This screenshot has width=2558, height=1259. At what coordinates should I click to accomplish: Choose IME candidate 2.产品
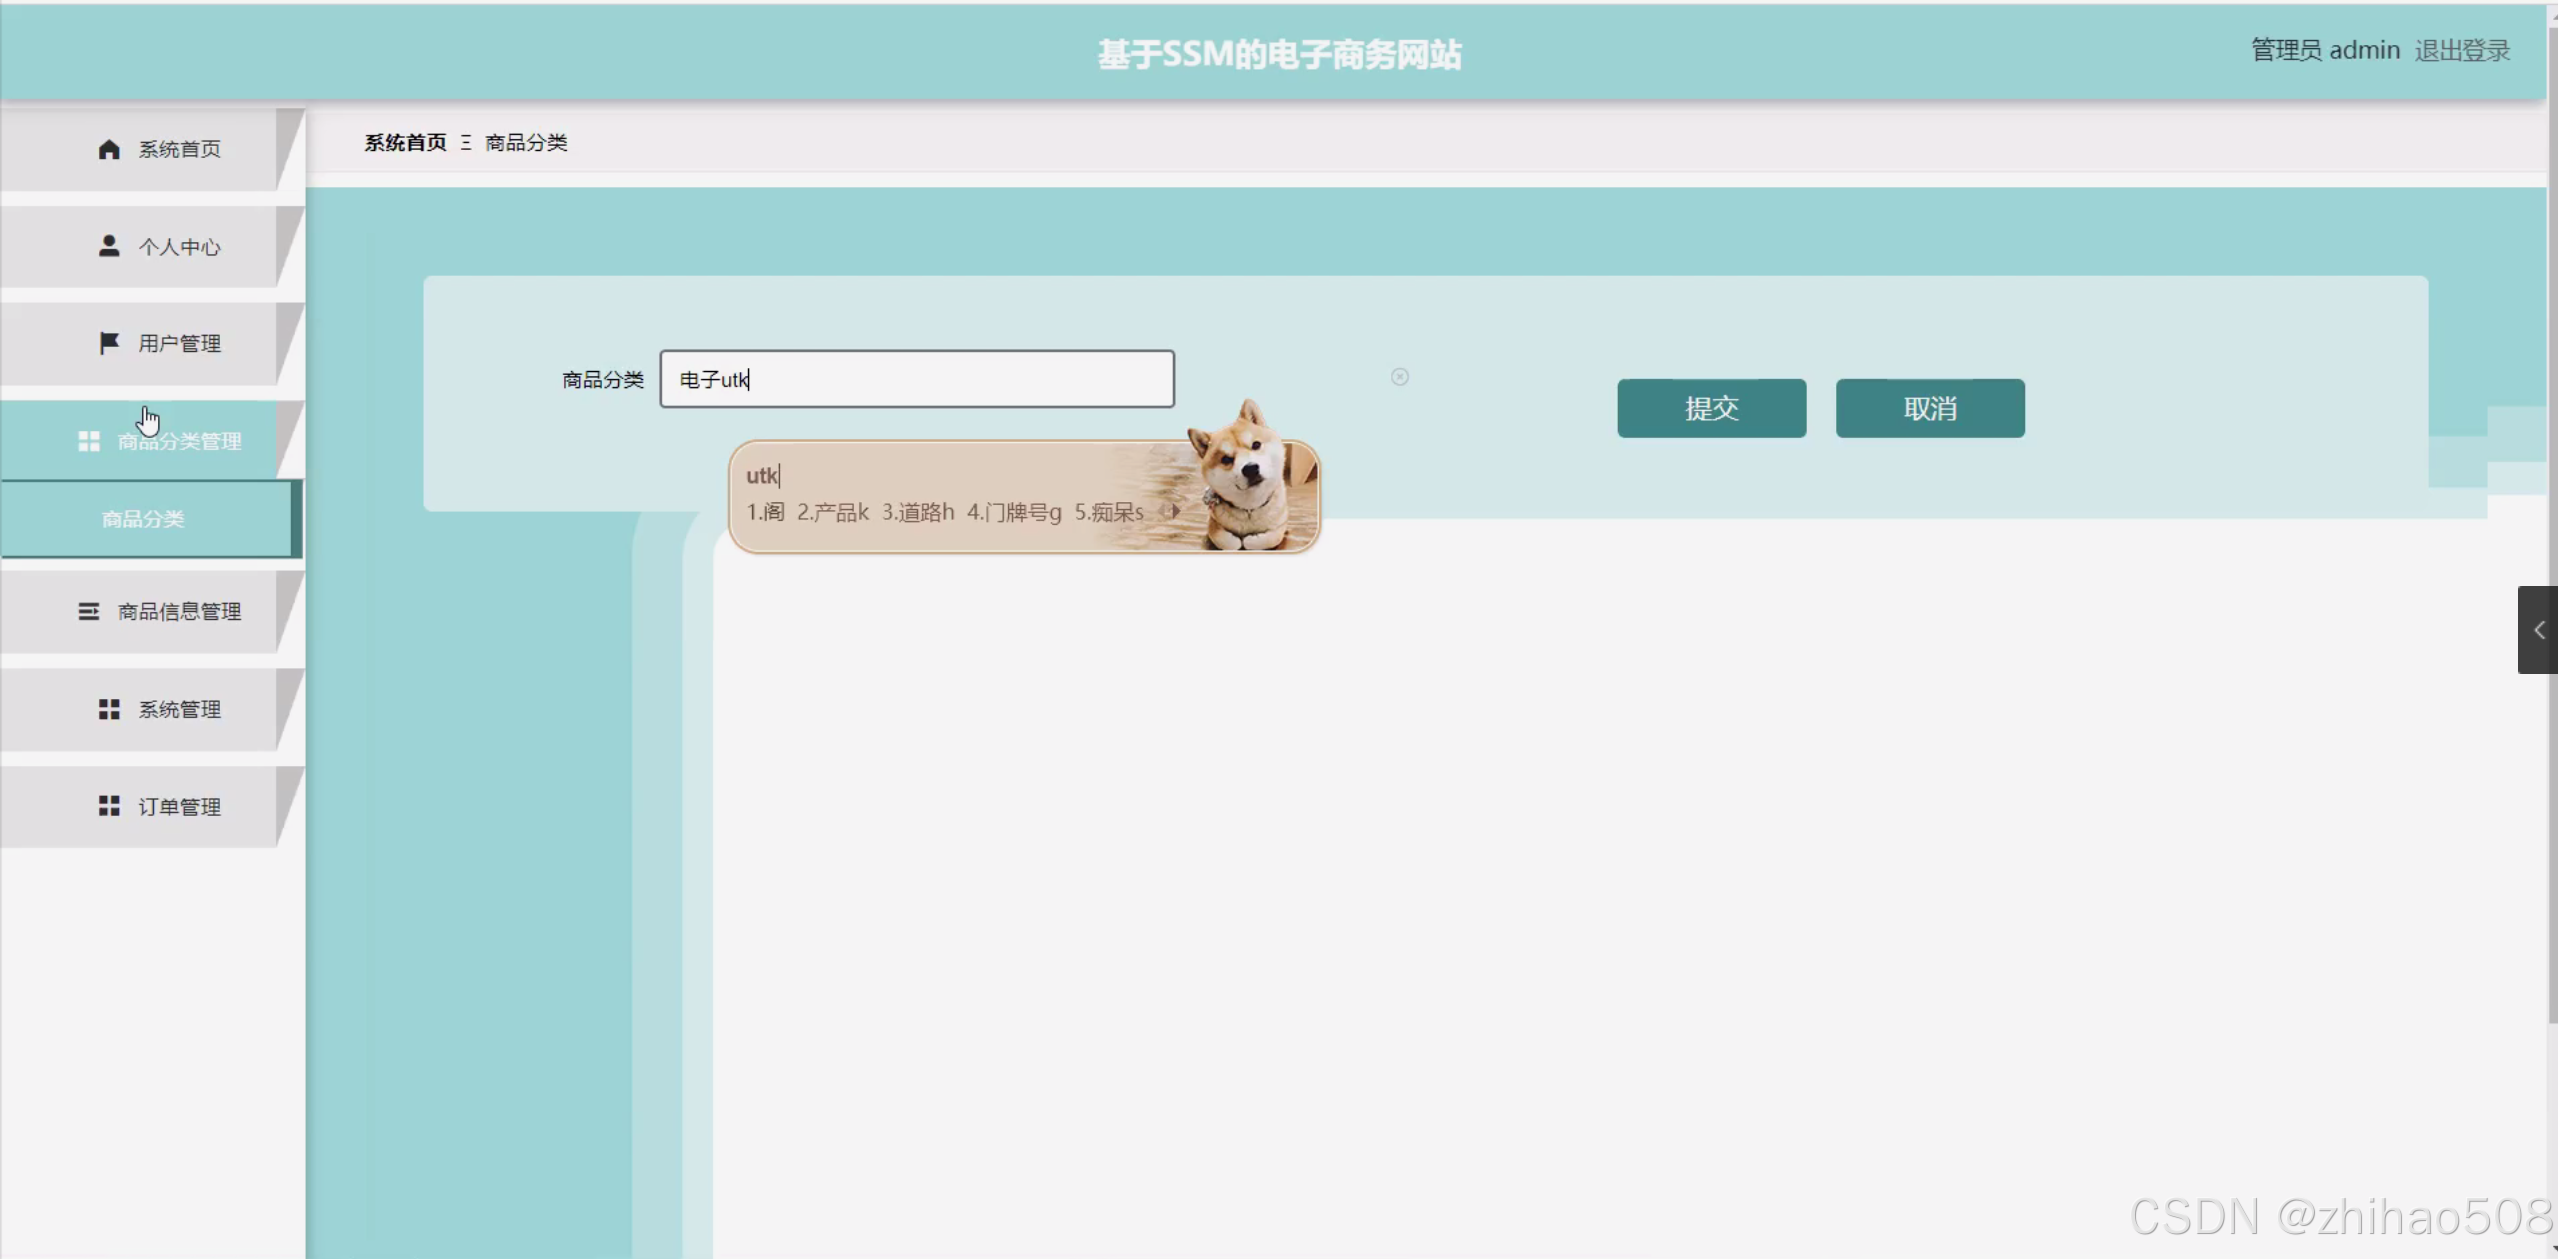pos(831,512)
